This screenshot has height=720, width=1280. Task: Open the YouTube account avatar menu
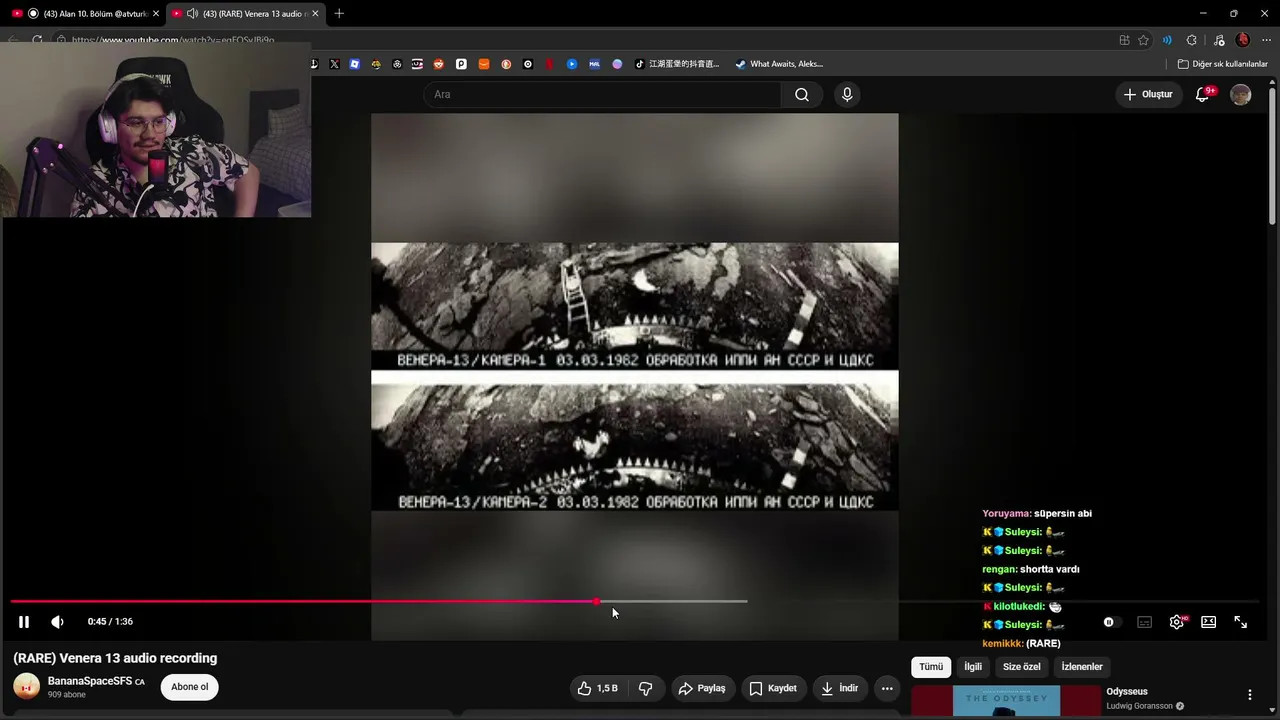coord(1241,94)
